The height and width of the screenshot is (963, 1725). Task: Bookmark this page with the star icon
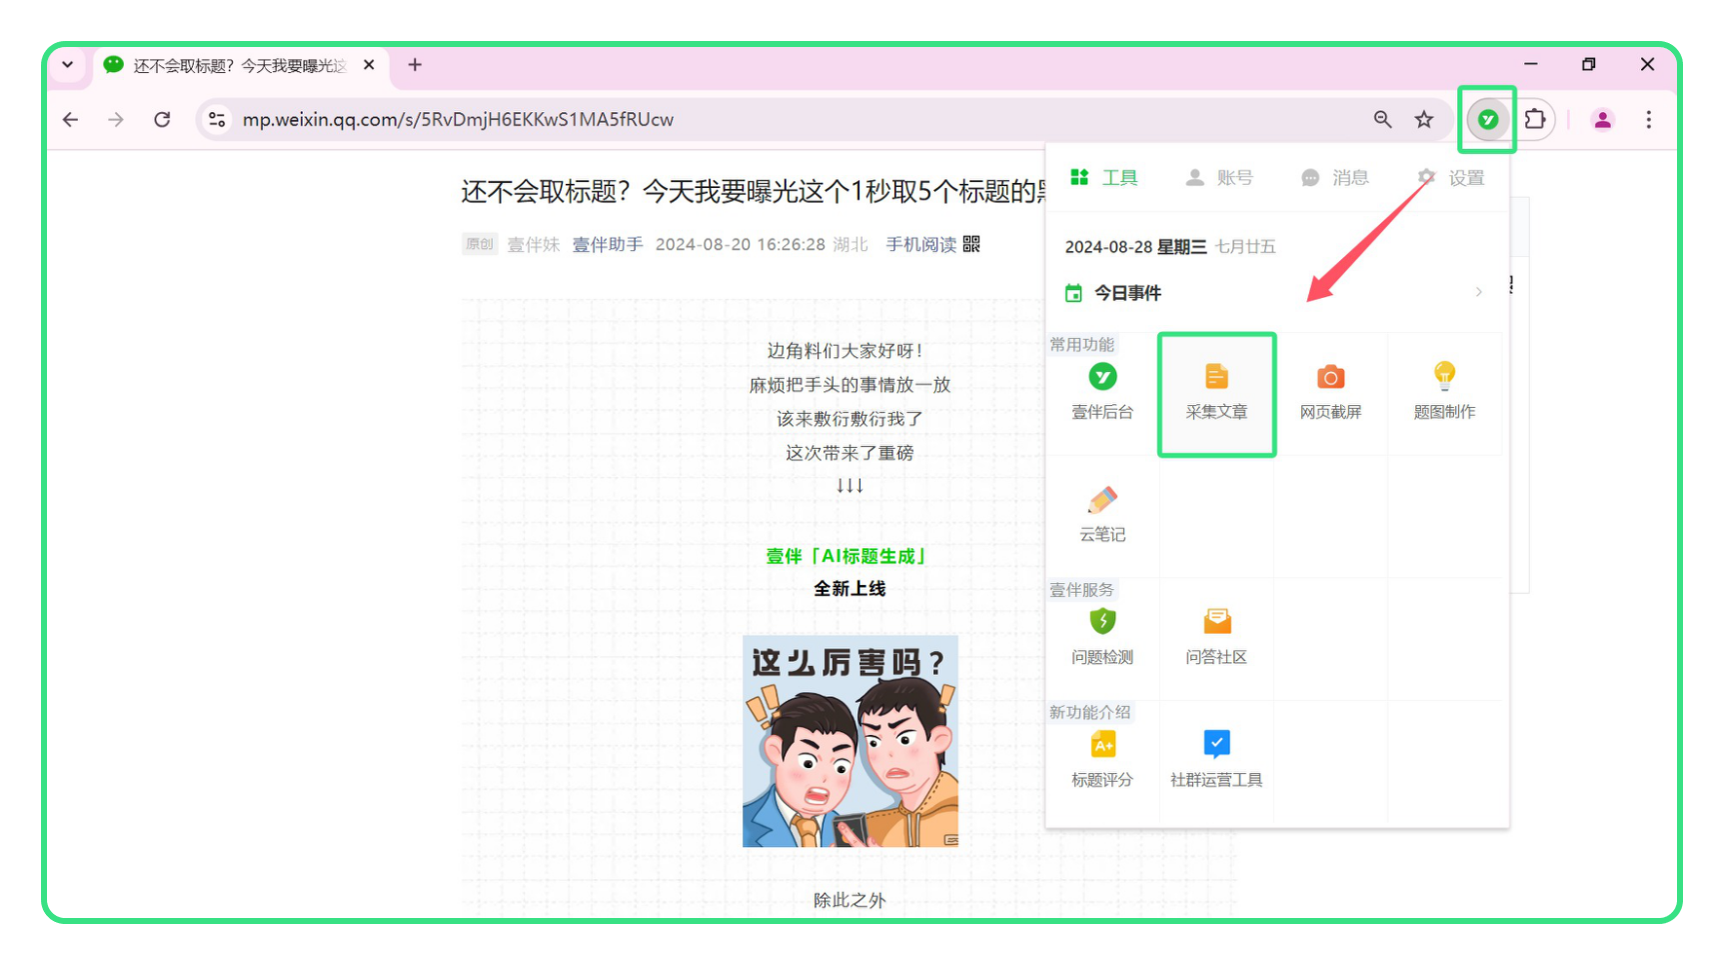[x=1424, y=120]
